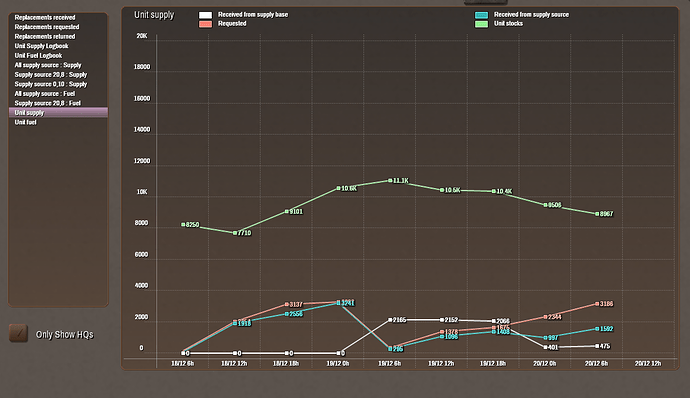Click the white Received from supply base swatch
Image resolution: width=690 pixels, height=398 pixels.
pos(206,15)
